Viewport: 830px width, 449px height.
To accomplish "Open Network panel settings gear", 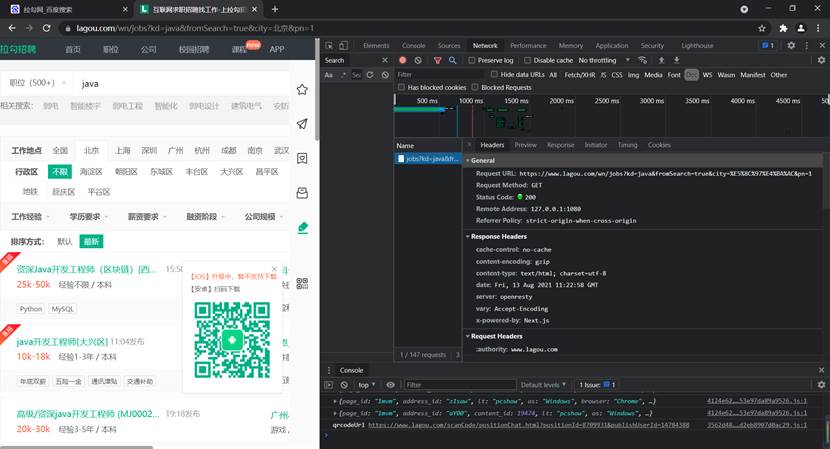I will click(822, 60).
